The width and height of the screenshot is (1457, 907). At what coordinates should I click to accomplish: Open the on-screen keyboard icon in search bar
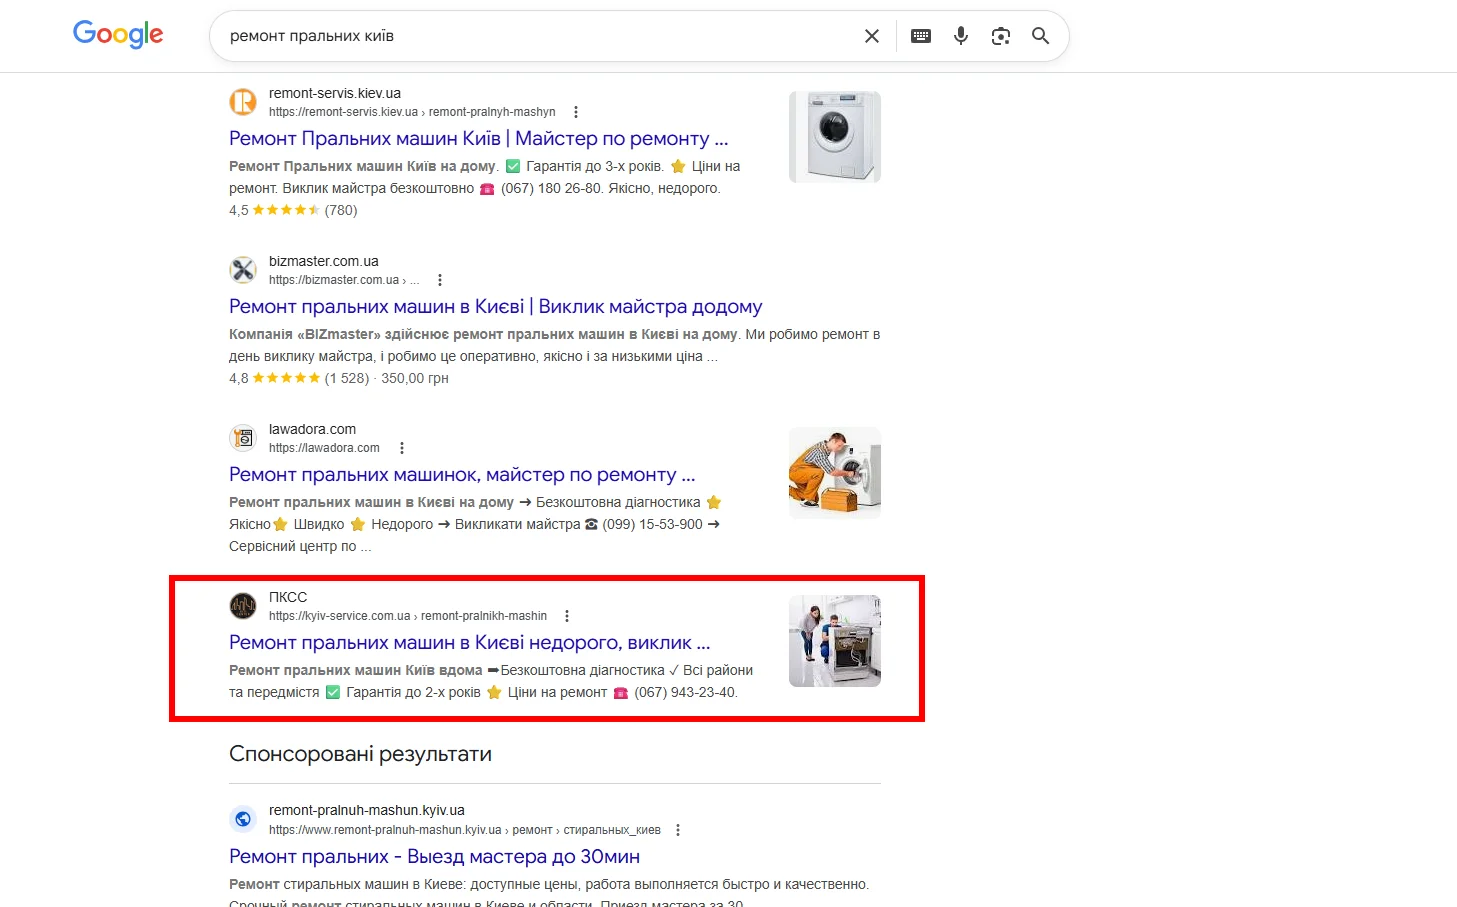[x=920, y=35]
